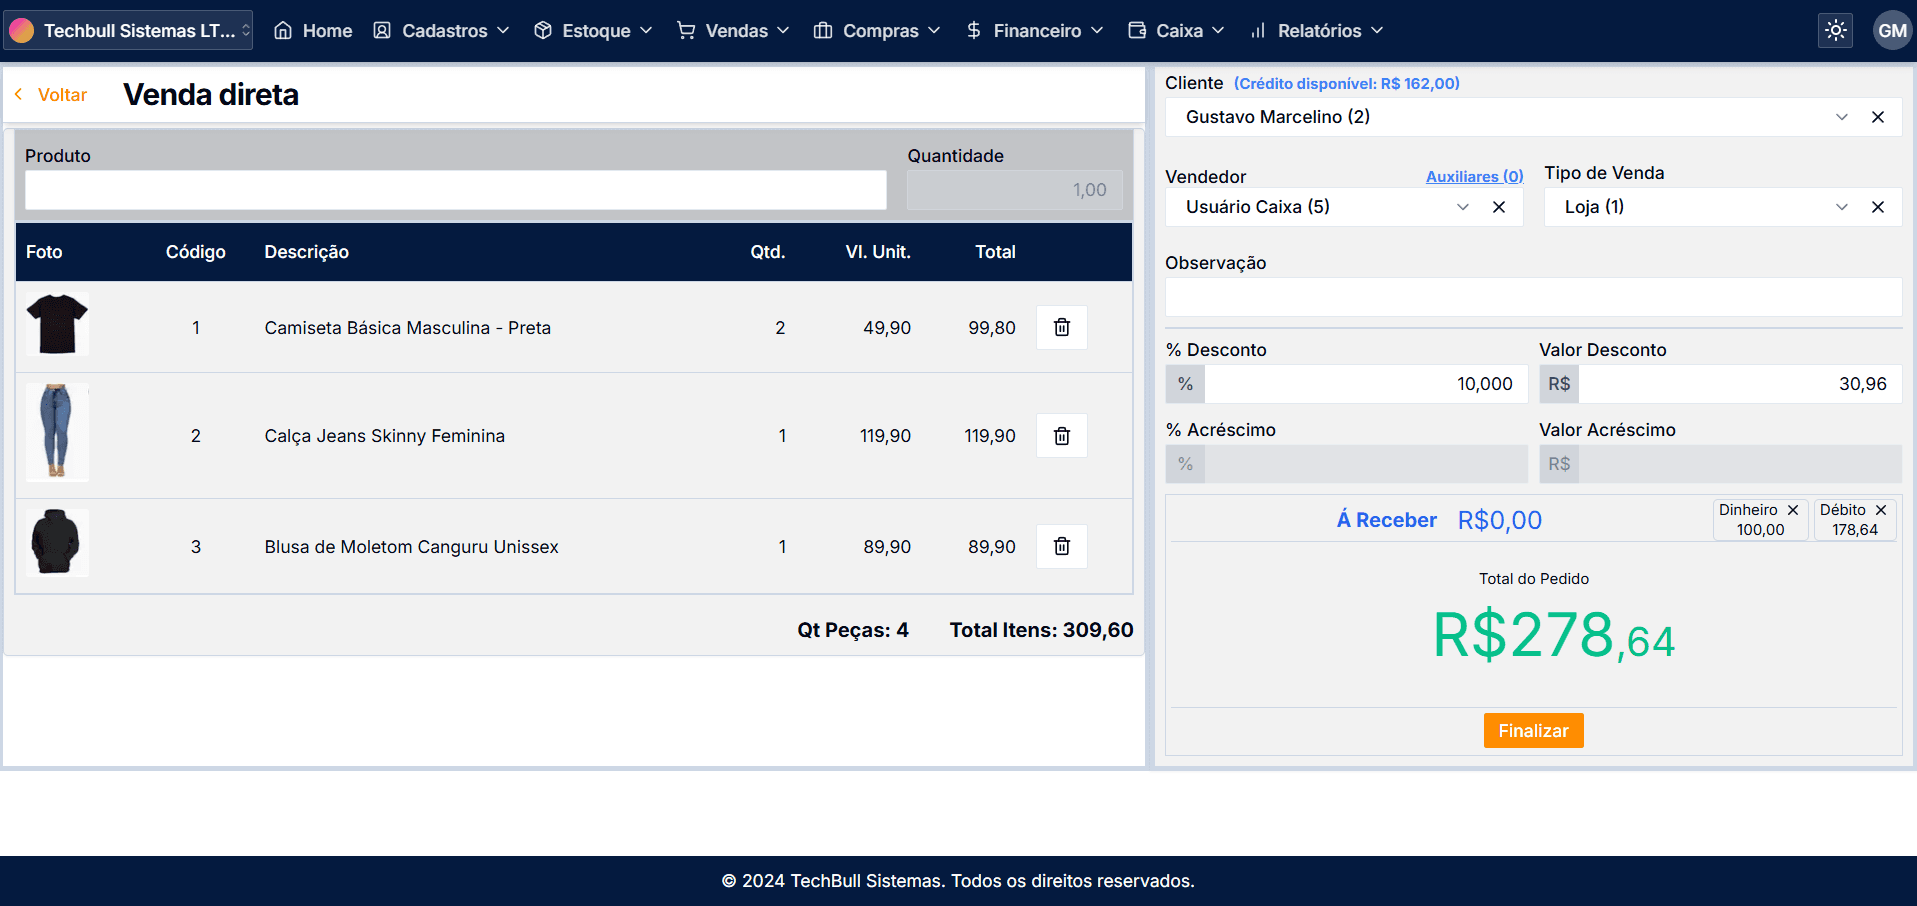Toggle the light/dark theme sun icon
The height and width of the screenshot is (906, 1917).
tap(1835, 30)
